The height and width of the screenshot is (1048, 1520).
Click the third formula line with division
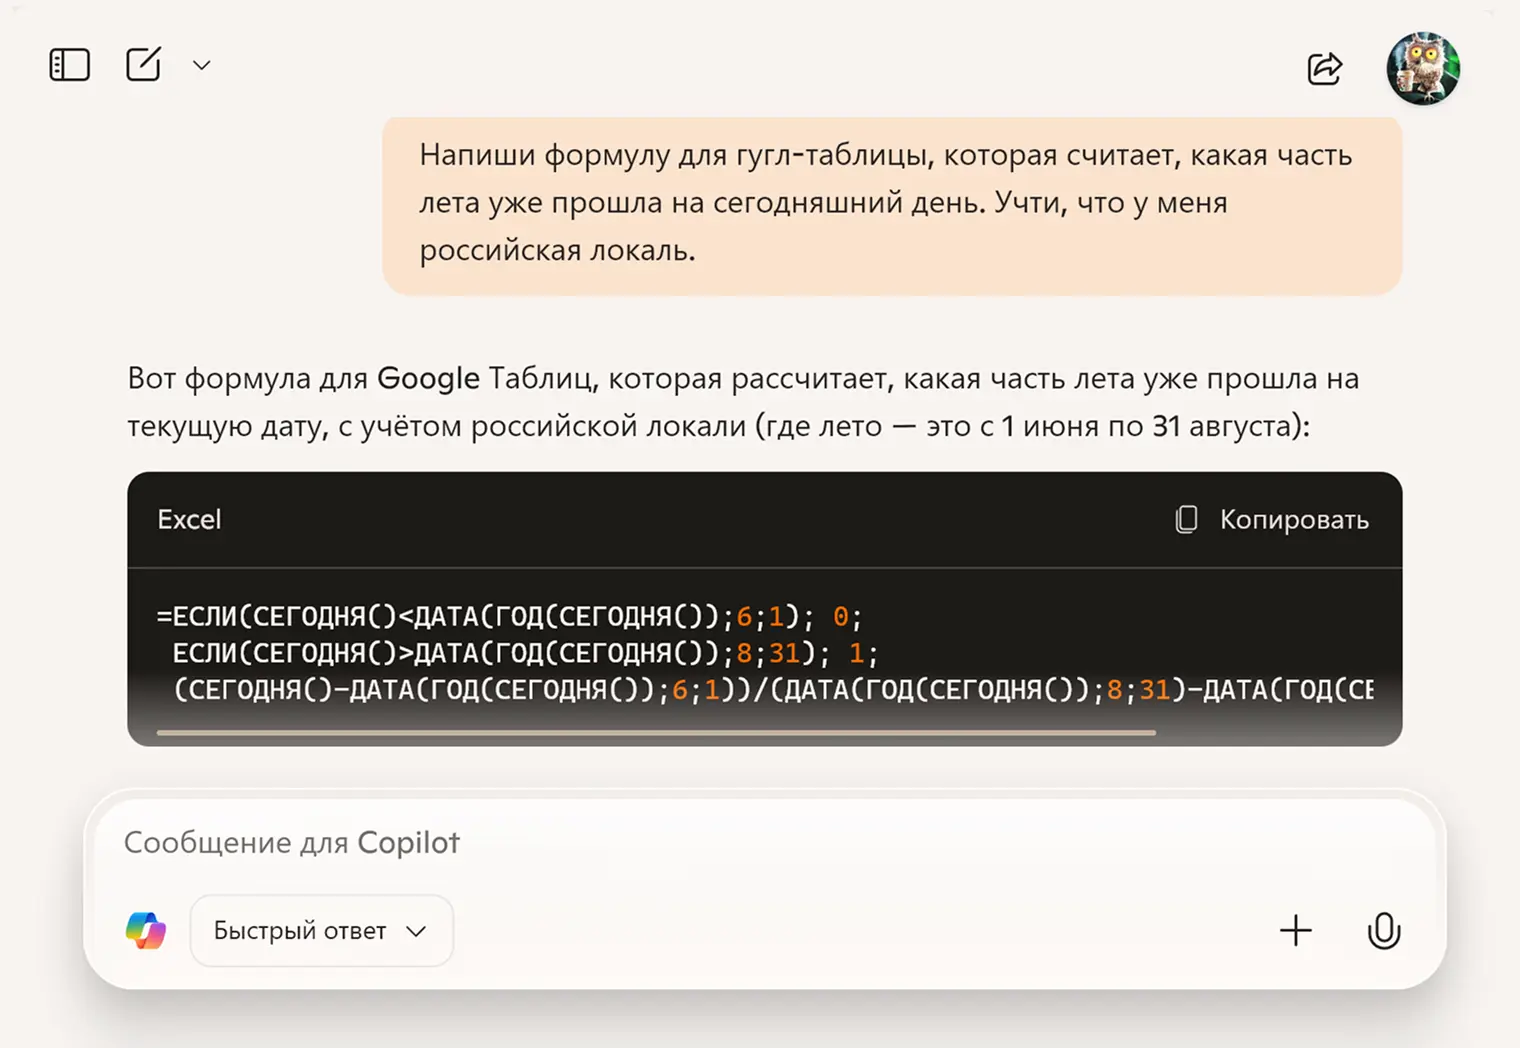click(772, 690)
